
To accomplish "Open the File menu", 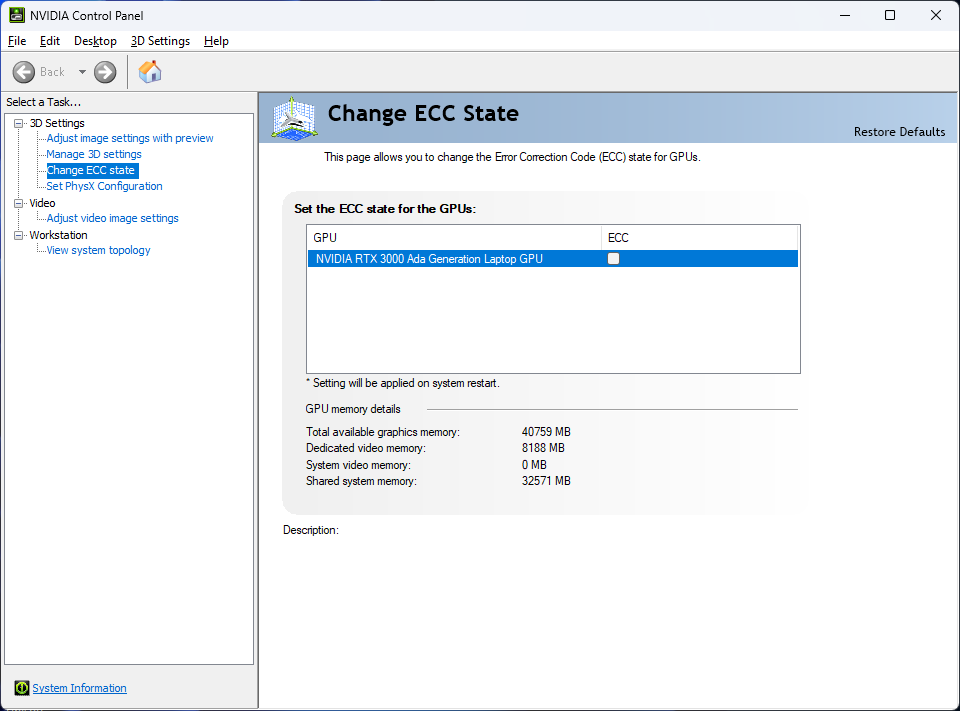I will coord(17,41).
